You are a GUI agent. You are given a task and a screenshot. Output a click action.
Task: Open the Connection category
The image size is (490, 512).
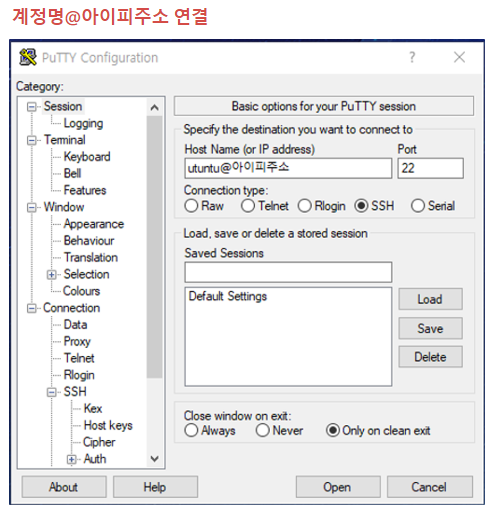click(72, 308)
